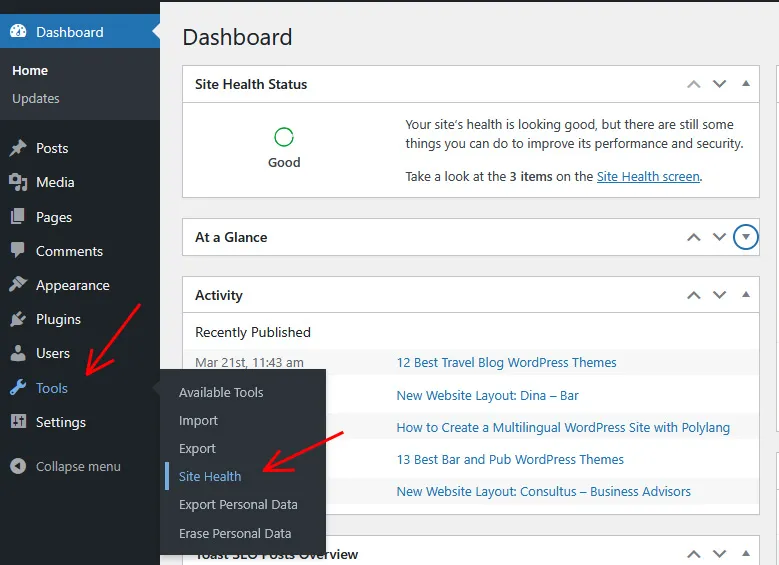This screenshot has width=779, height=565.
Task: Move Activity widget down
Action: [x=719, y=295]
